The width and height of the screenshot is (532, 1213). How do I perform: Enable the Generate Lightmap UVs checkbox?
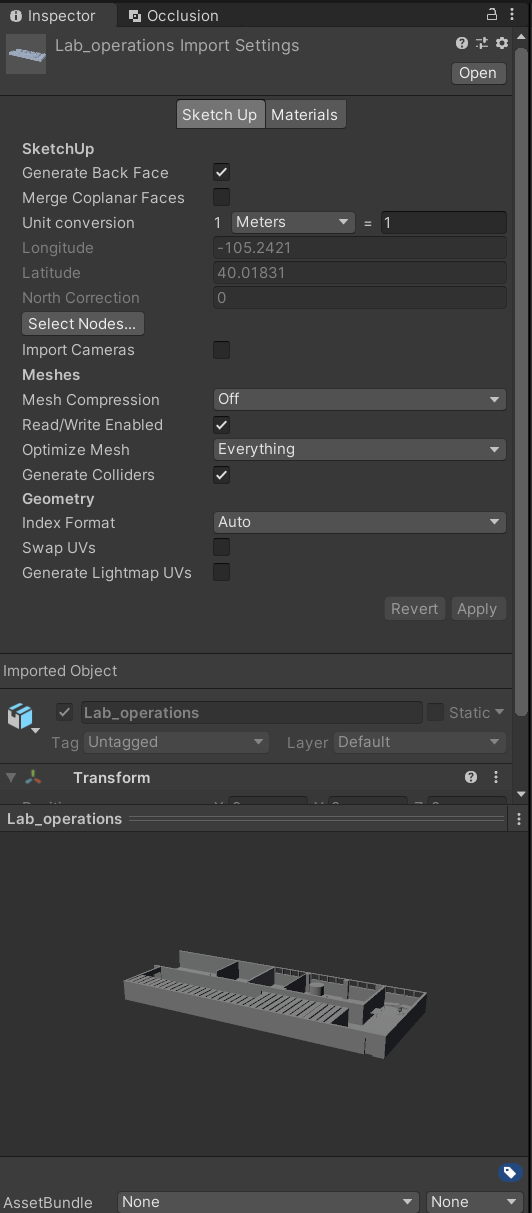click(222, 572)
